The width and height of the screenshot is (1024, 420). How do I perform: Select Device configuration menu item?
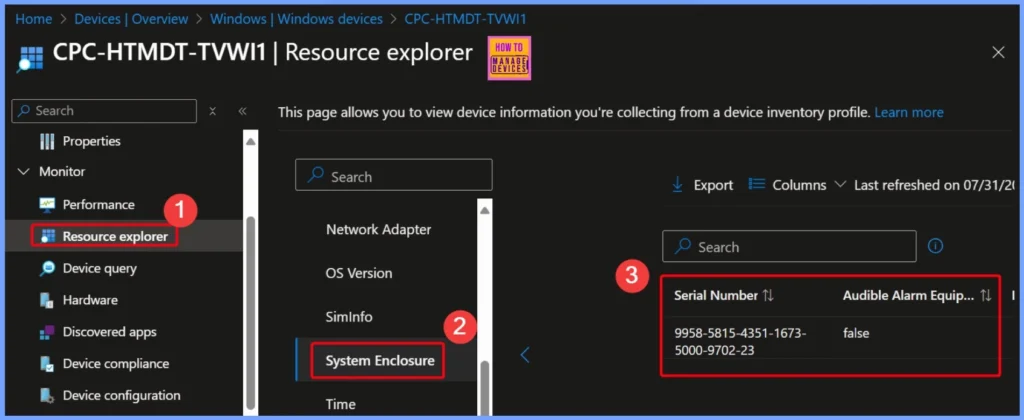tap(121, 396)
